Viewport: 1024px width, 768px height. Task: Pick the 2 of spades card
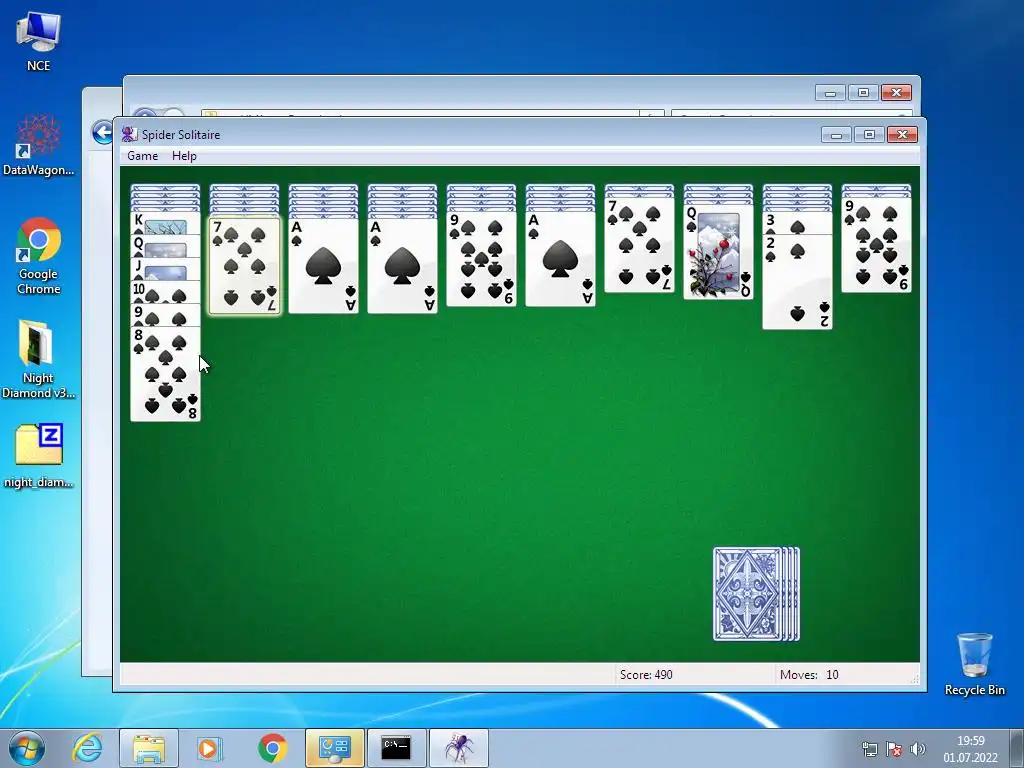(x=797, y=281)
